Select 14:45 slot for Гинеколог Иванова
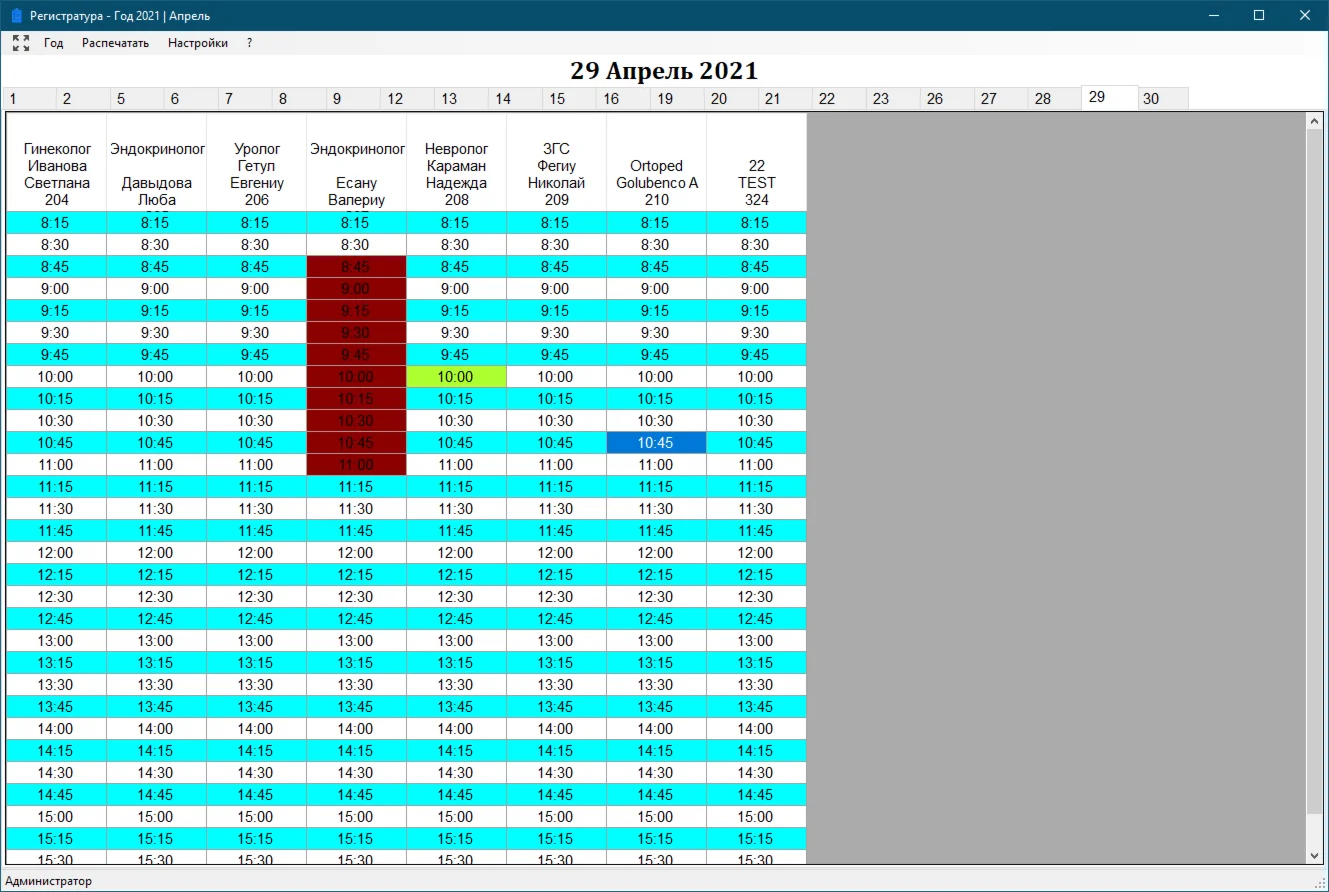The height and width of the screenshot is (892, 1329). (x=57, y=795)
